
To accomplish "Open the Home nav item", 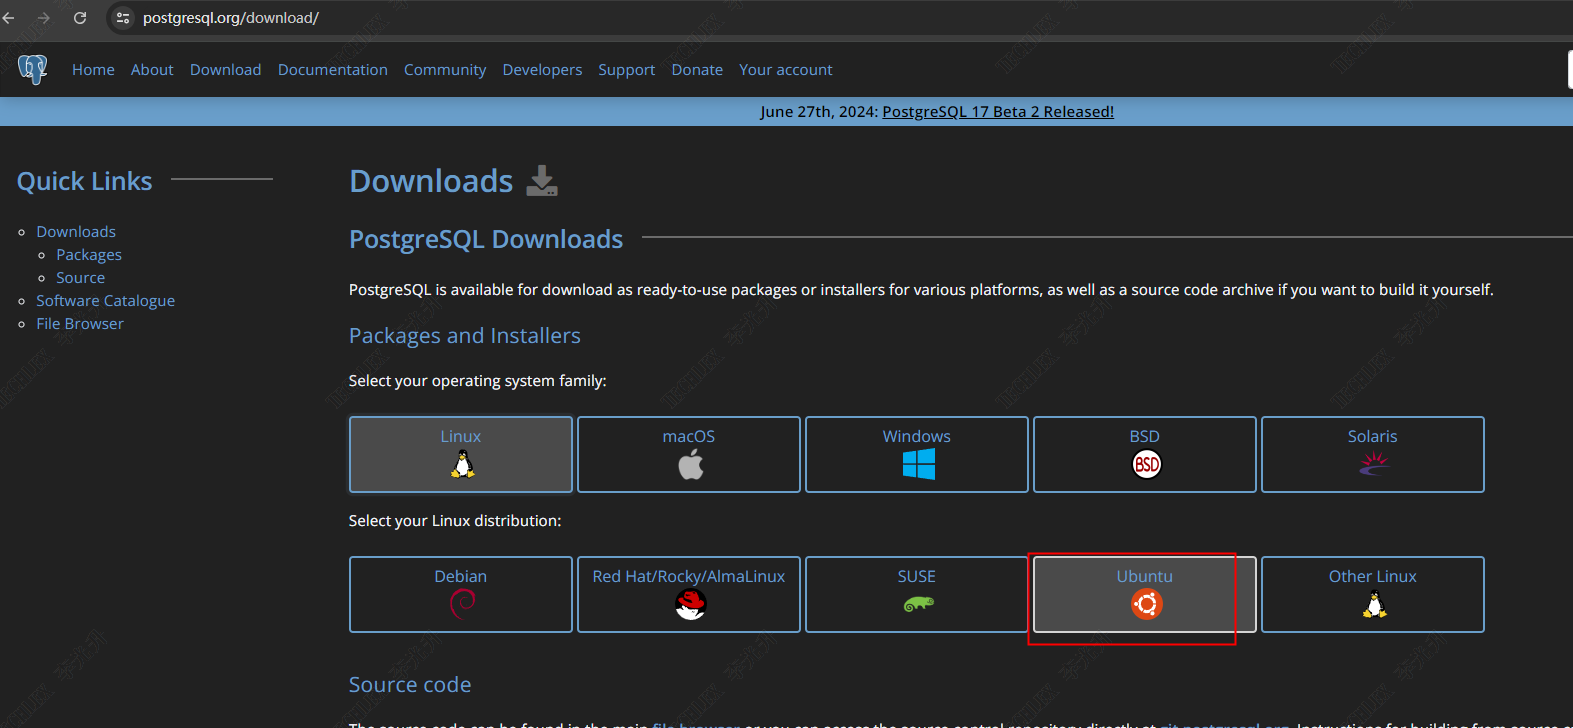I will tap(93, 70).
